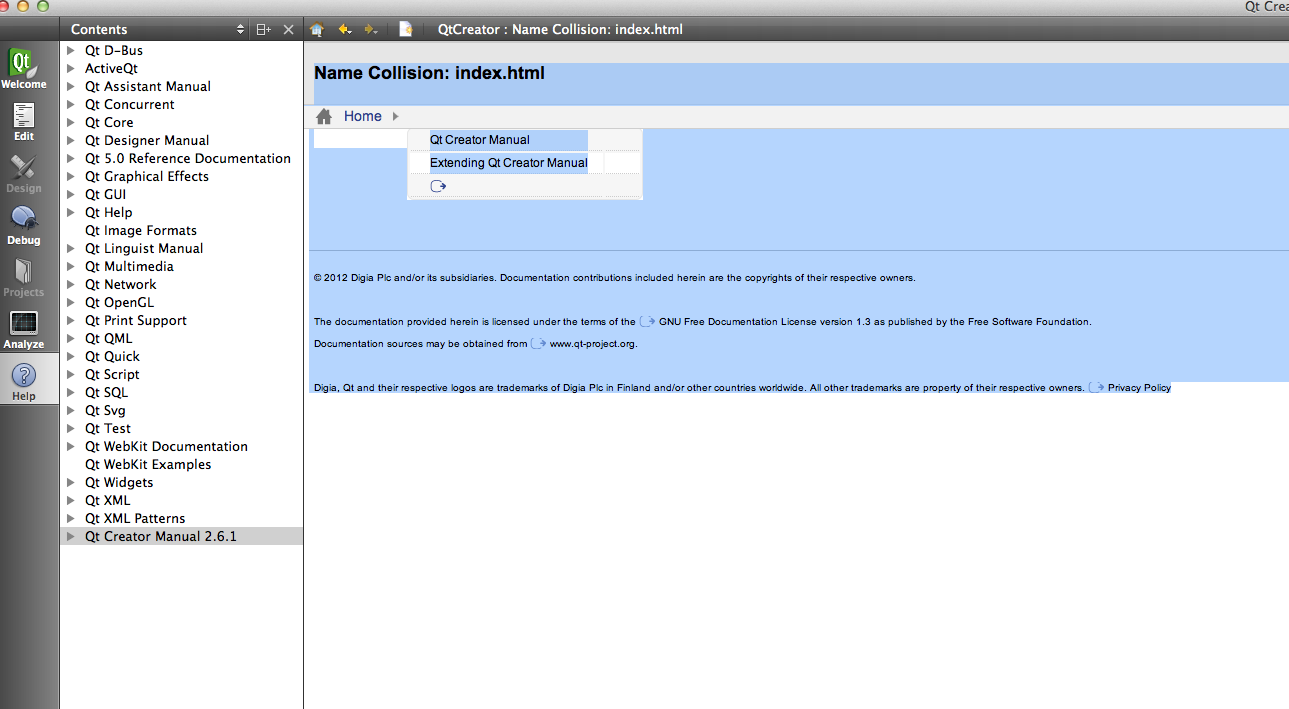Split the Contents sidebar panel
This screenshot has width=1289, height=709.
pos(263,30)
